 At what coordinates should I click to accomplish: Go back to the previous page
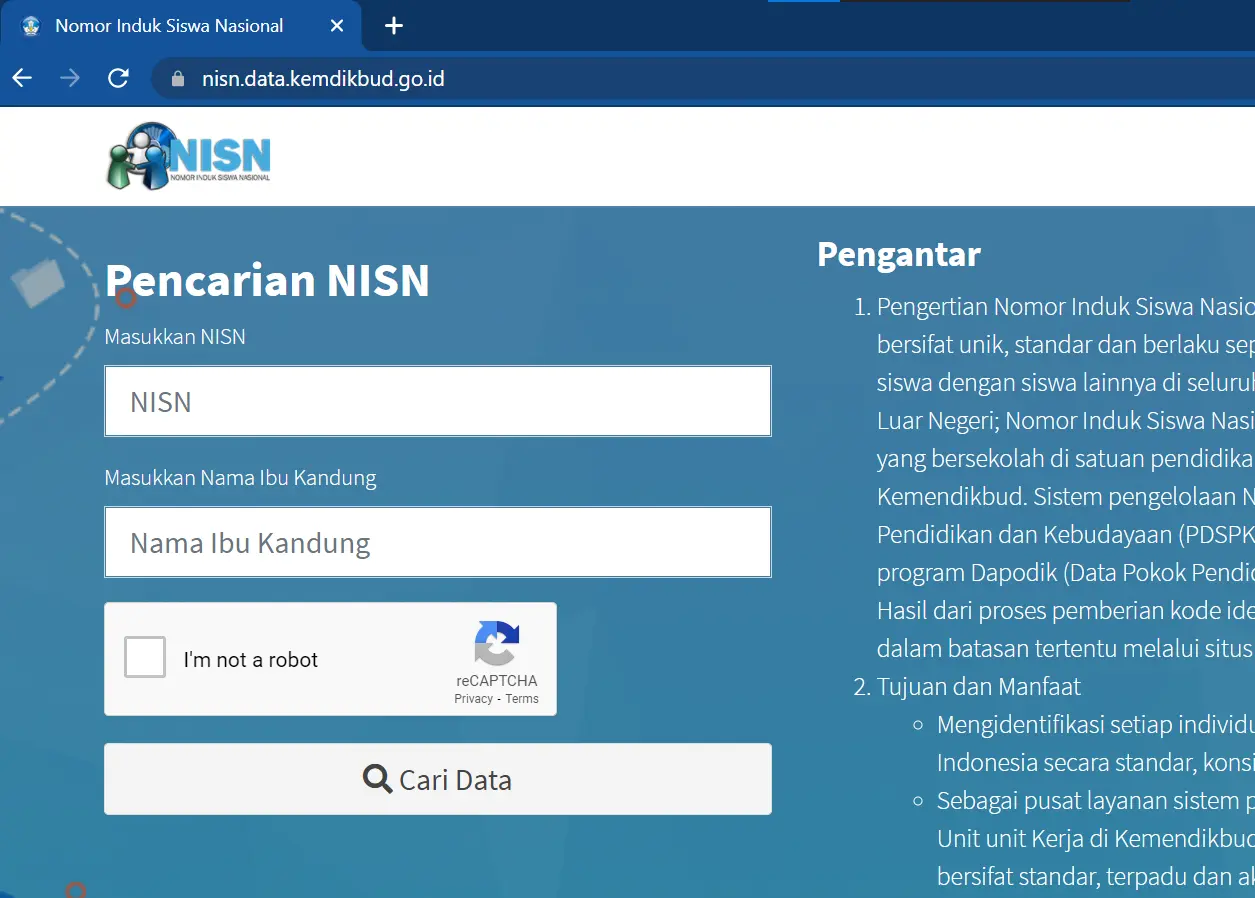(22, 78)
